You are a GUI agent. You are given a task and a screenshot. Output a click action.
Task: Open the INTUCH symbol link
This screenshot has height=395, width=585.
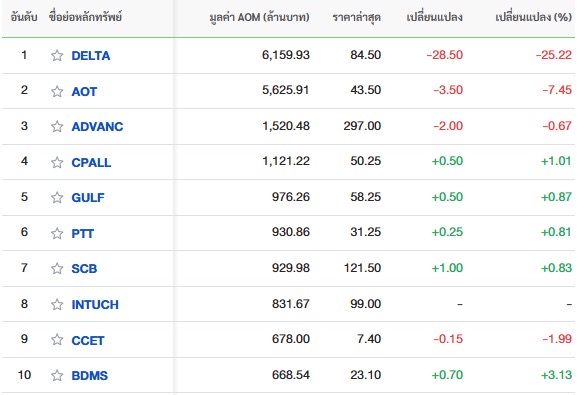click(x=95, y=304)
